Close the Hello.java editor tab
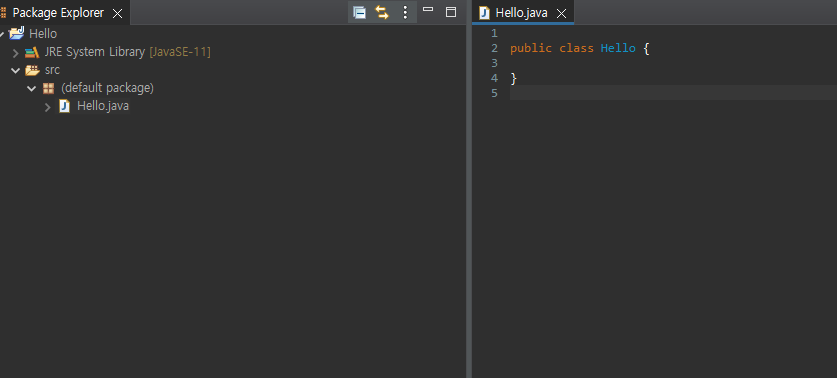 coord(561,13)
